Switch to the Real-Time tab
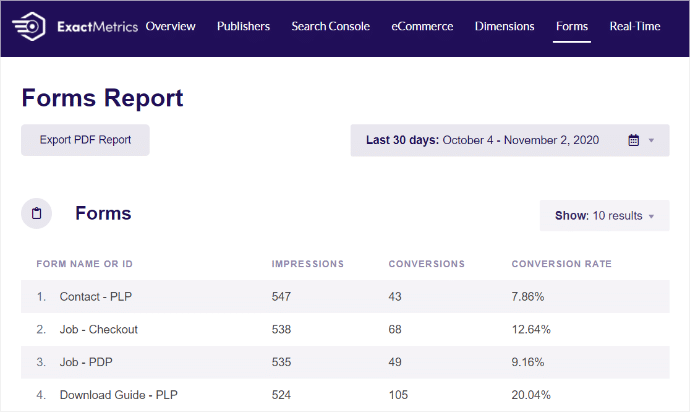This screenshot has width=690, height=412. (635, 26)
